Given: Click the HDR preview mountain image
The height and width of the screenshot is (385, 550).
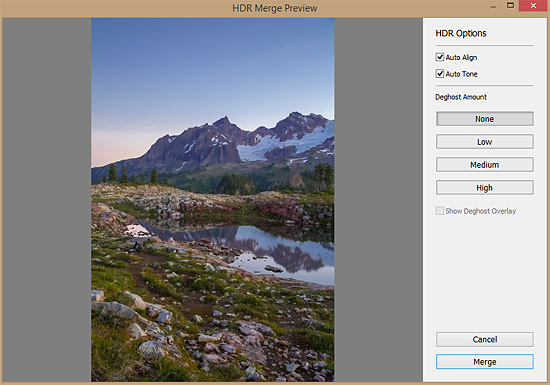Looking at the screenshot, I should (x=213, y=200).
